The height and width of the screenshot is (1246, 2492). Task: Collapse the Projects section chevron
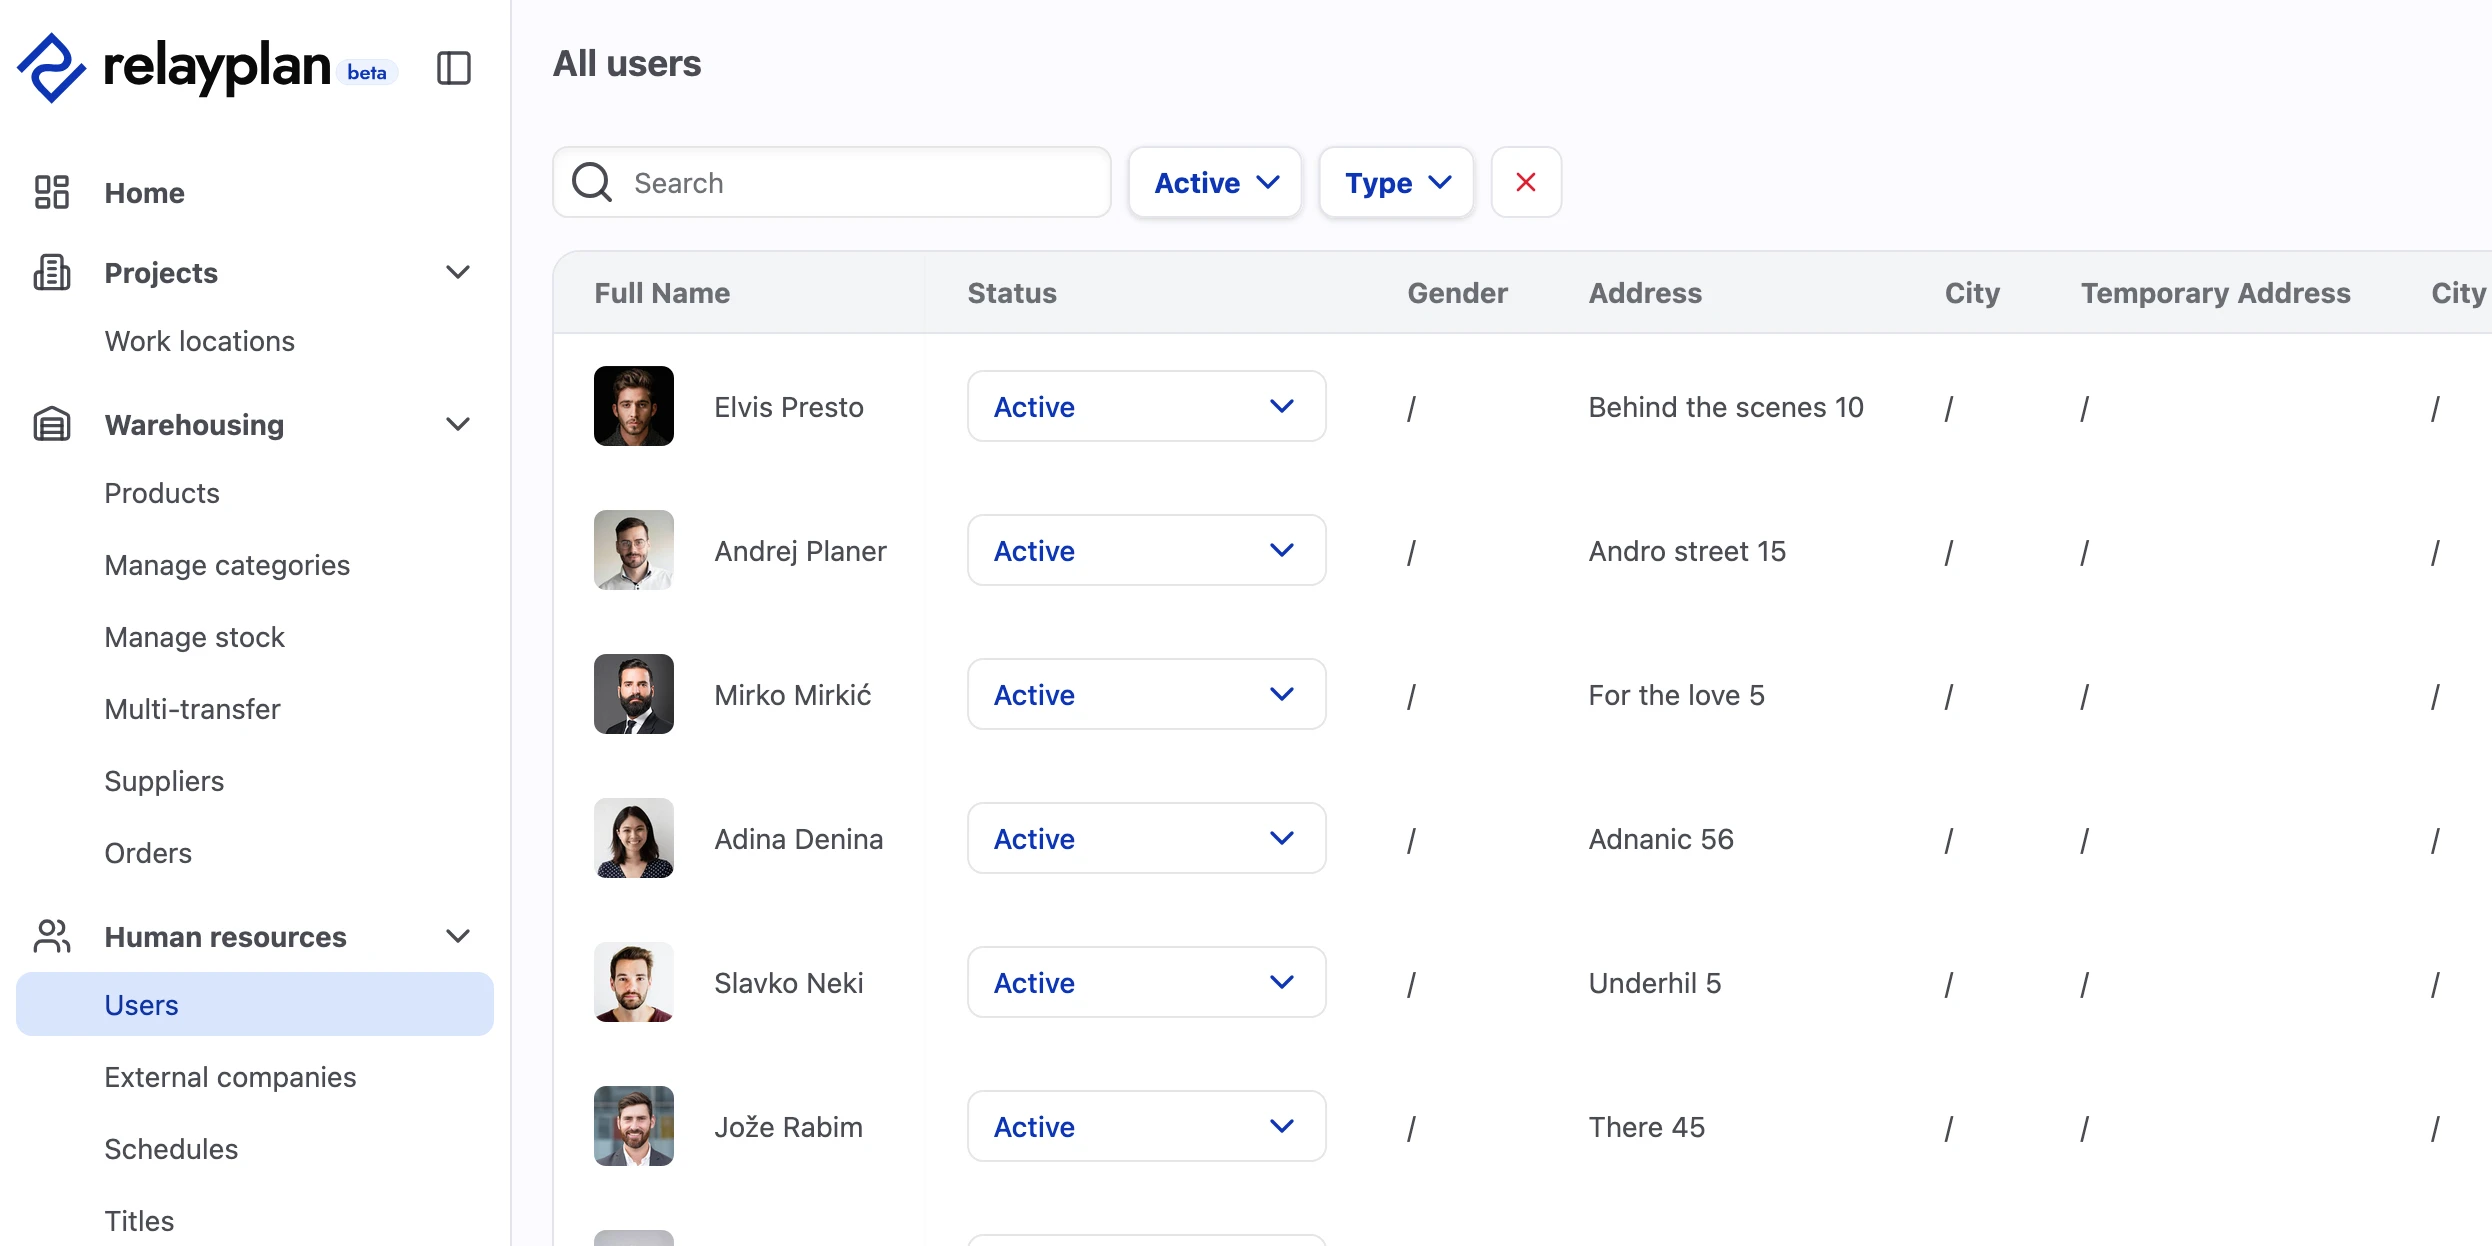(458, 272)
